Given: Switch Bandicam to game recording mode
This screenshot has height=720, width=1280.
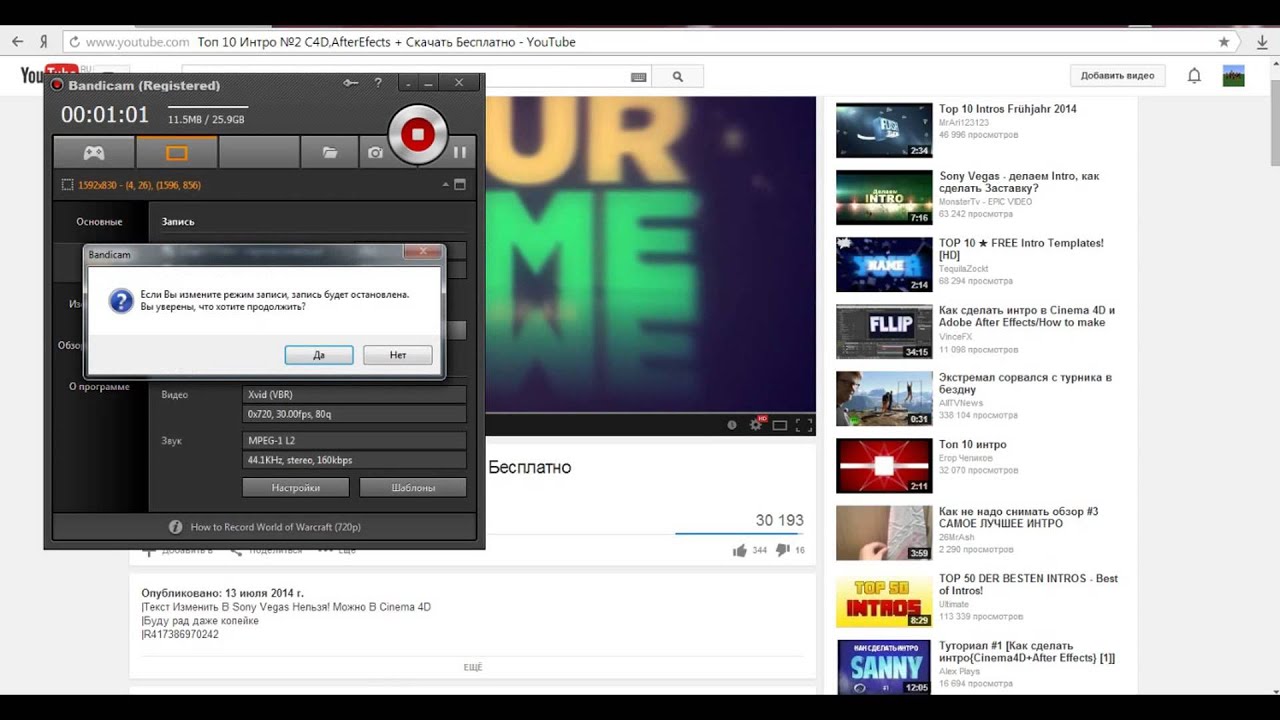Looking at the screenshot, I should [x=93, y=153].
